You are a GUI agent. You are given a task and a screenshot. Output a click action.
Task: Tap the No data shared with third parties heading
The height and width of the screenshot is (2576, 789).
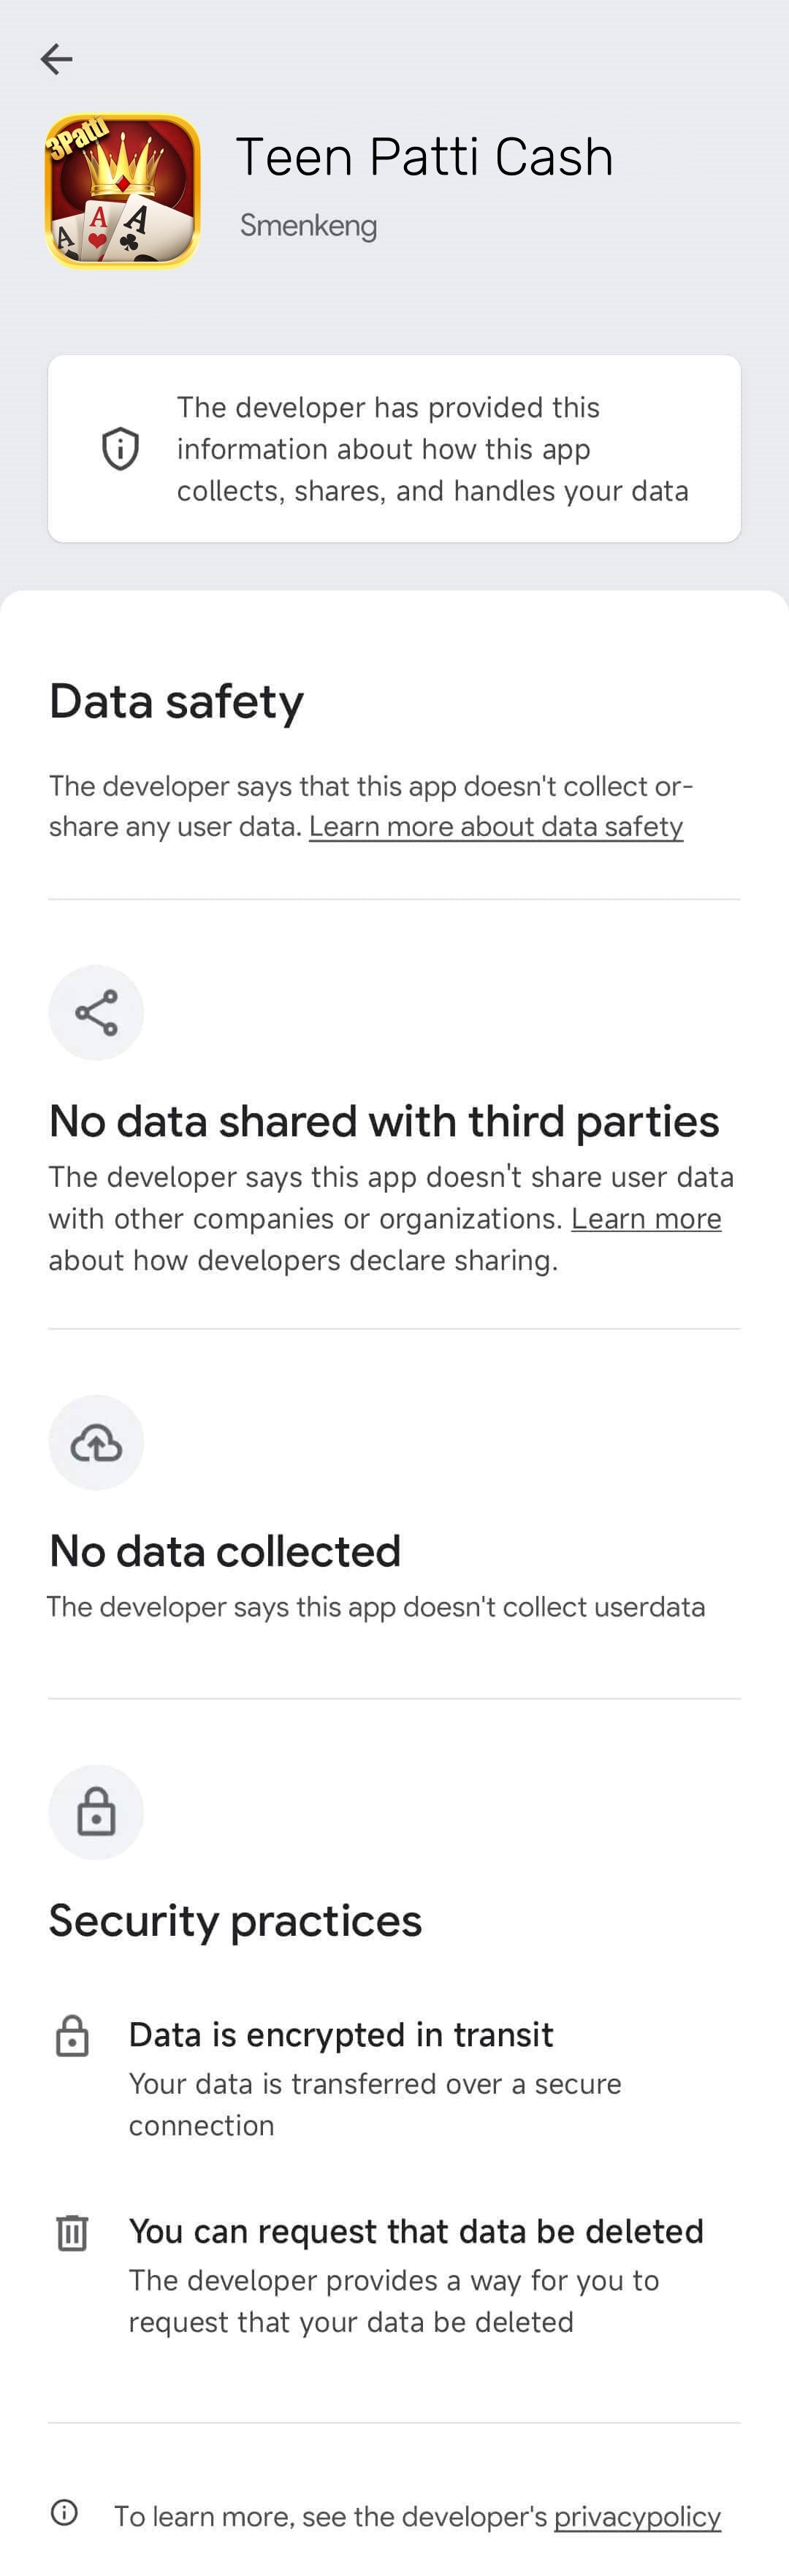tap(384, 1121)
